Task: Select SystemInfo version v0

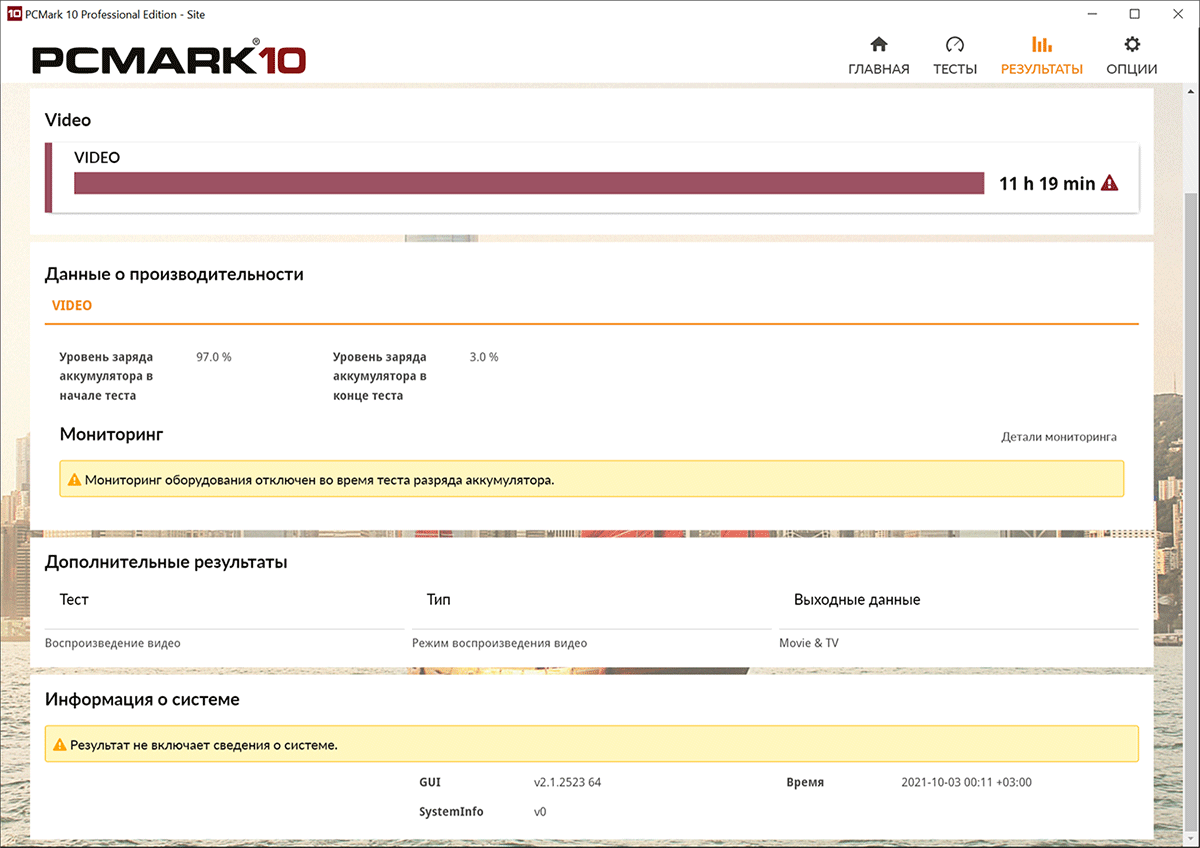Action: 540,812
